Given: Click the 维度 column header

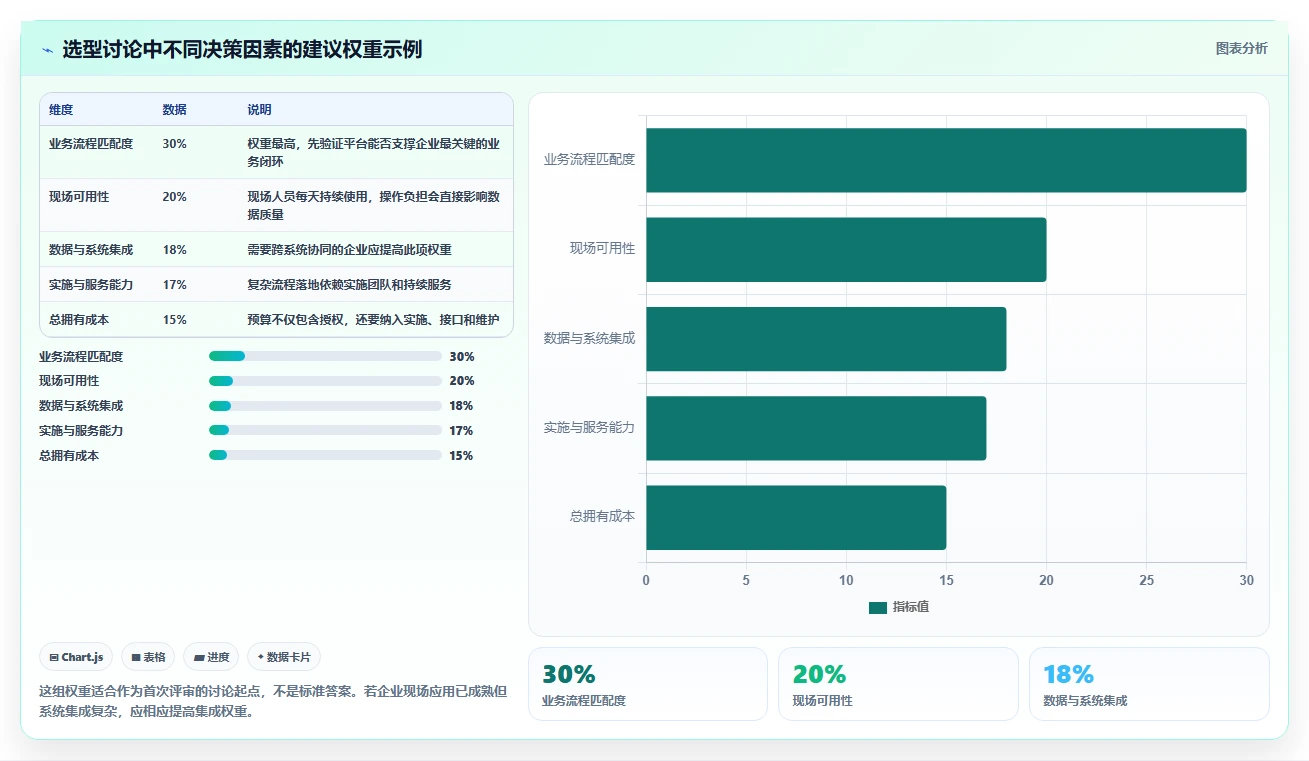Looking at the screenshot, I should (61, 110).
